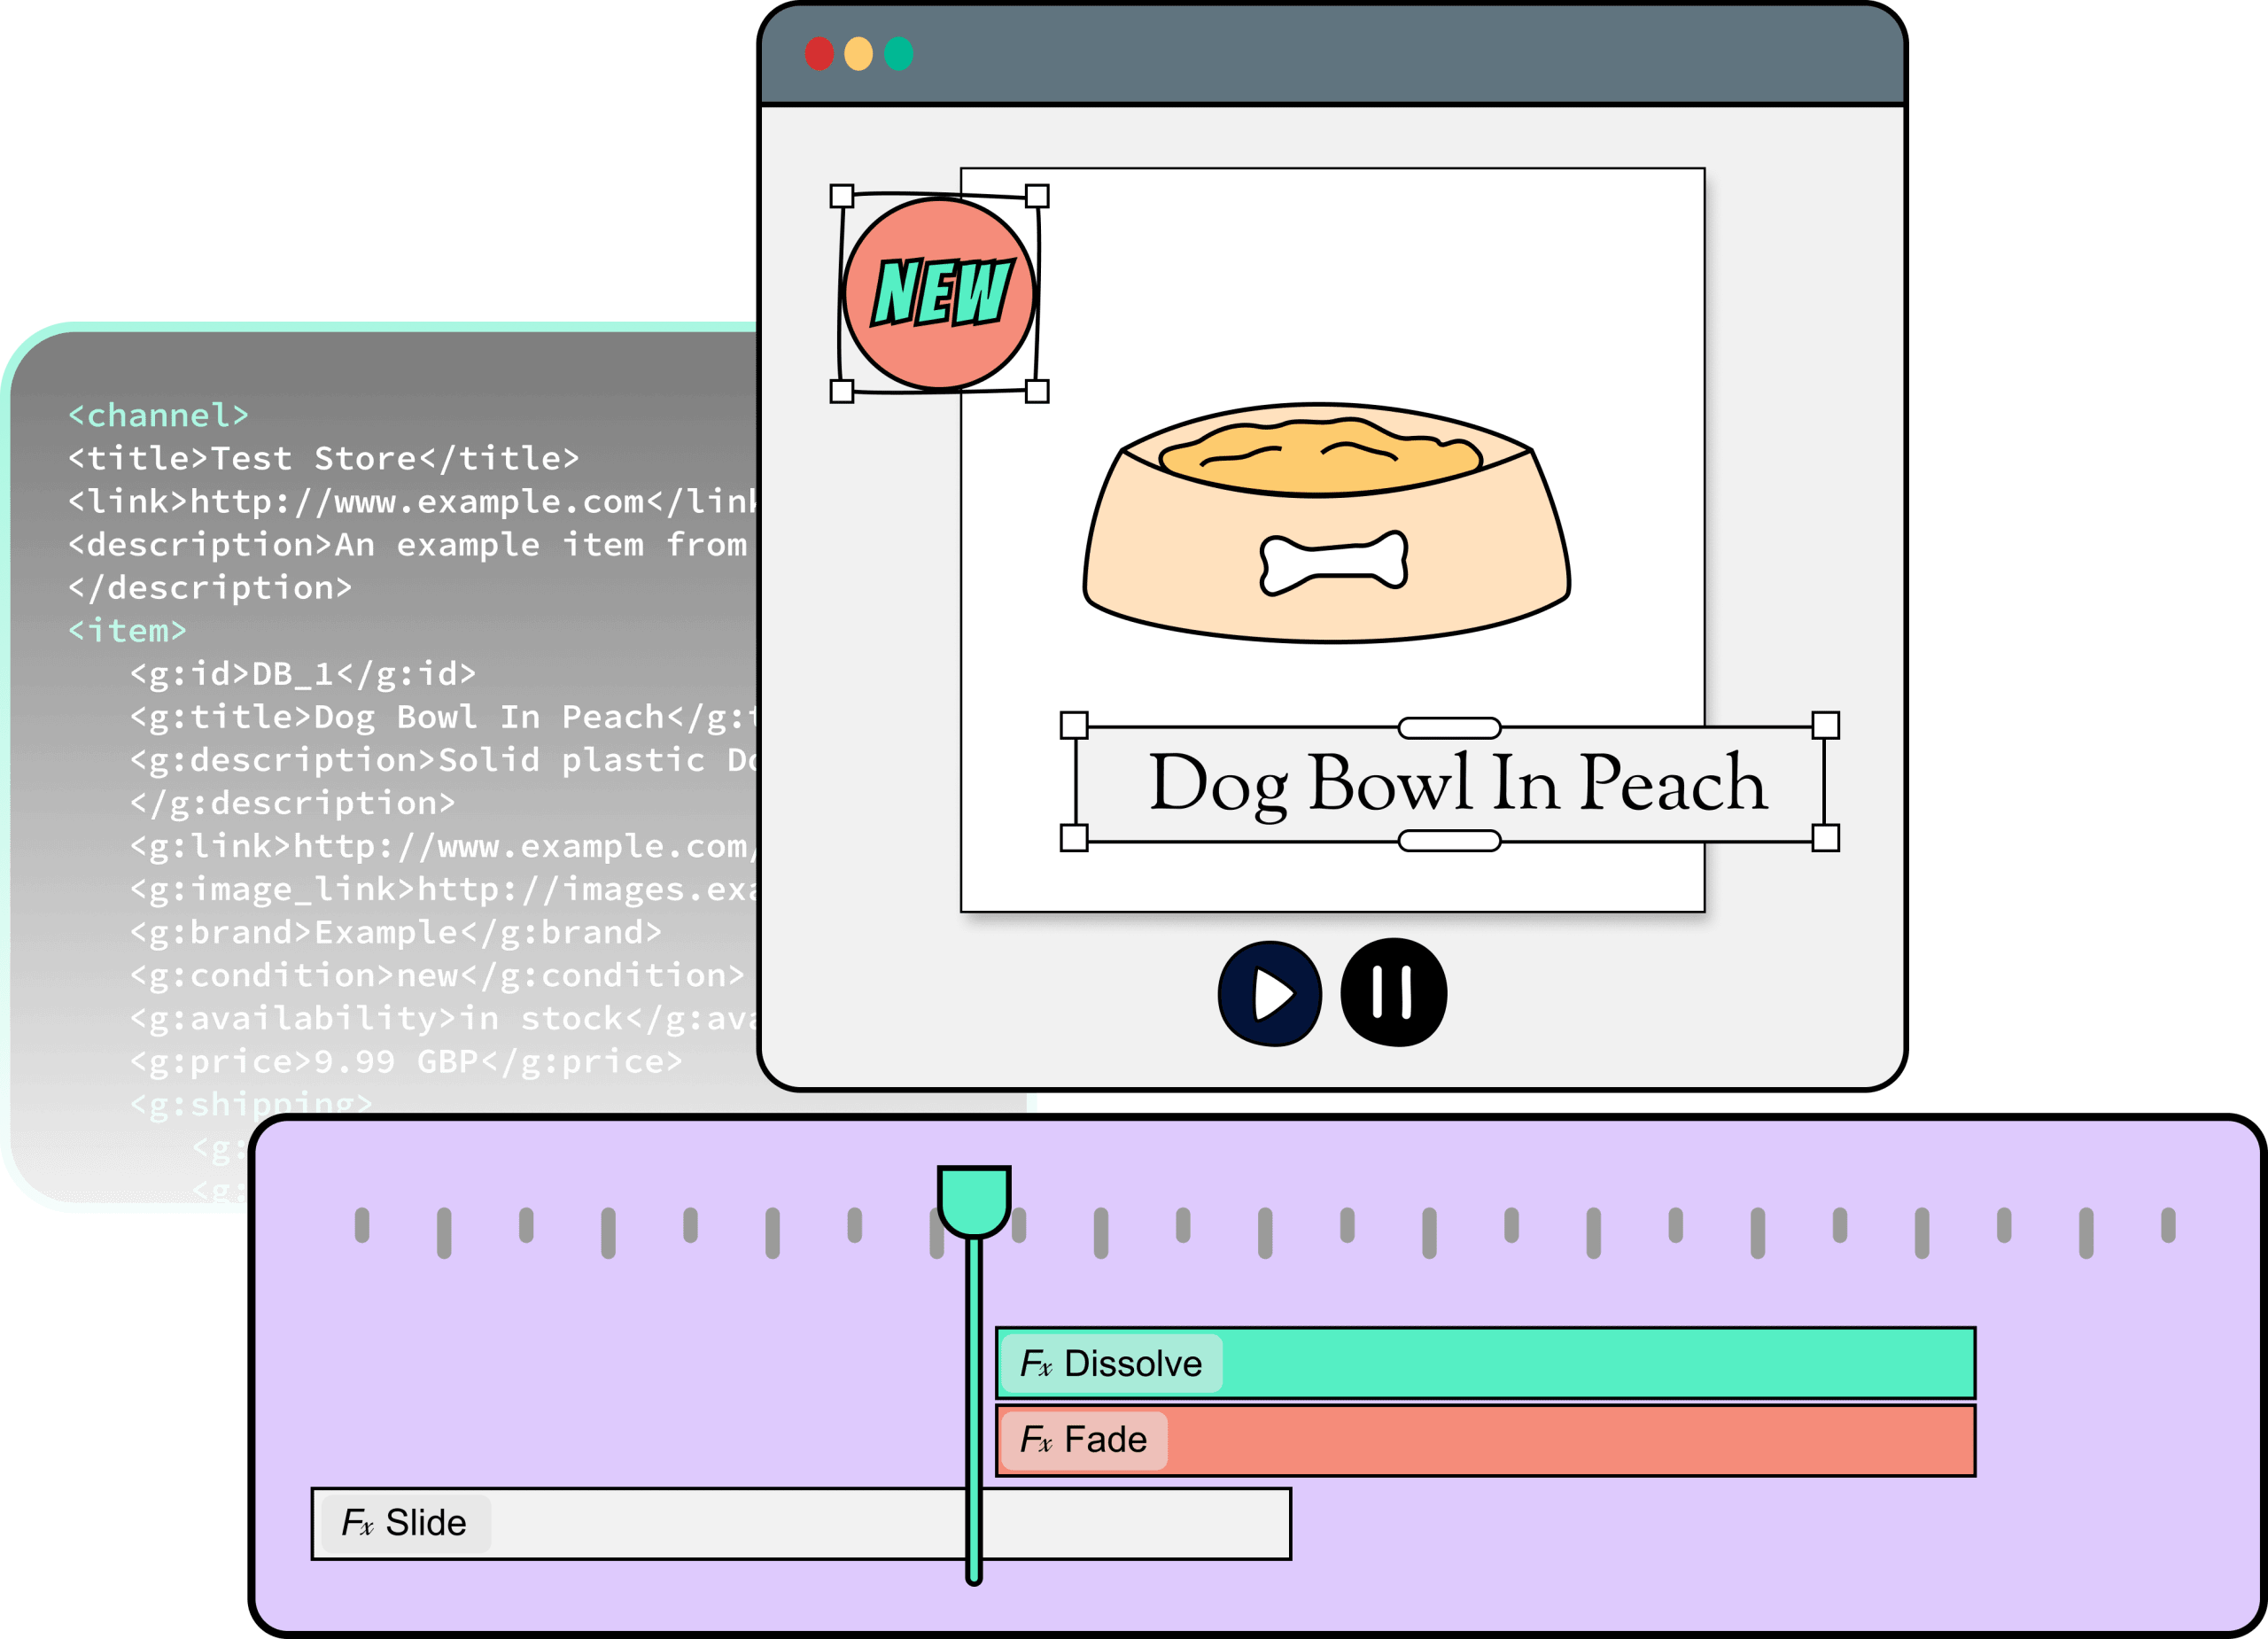
Task: Select the dog bowl product image
Action: [x=1326, y=522]
